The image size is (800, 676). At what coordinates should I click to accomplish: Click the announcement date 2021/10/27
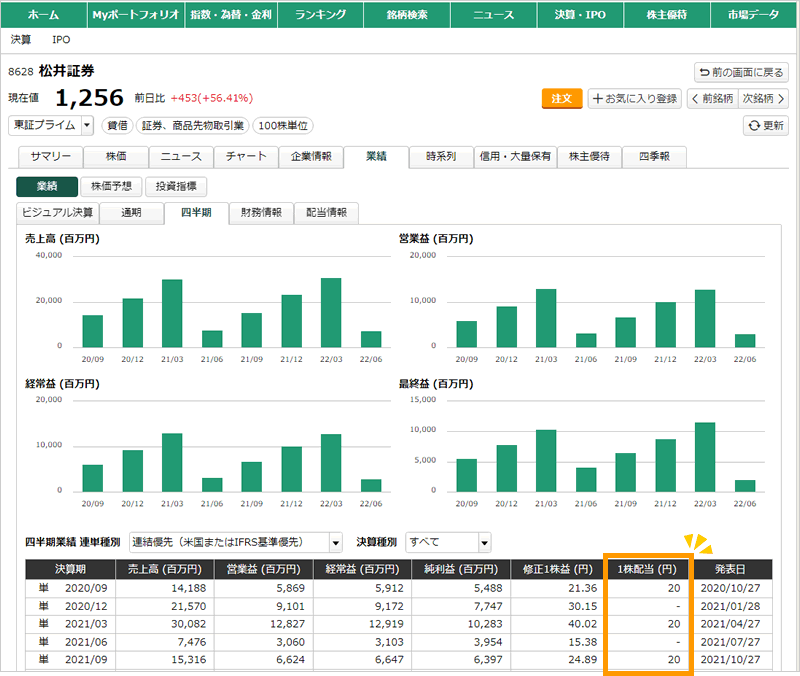(x=730, y=660)
